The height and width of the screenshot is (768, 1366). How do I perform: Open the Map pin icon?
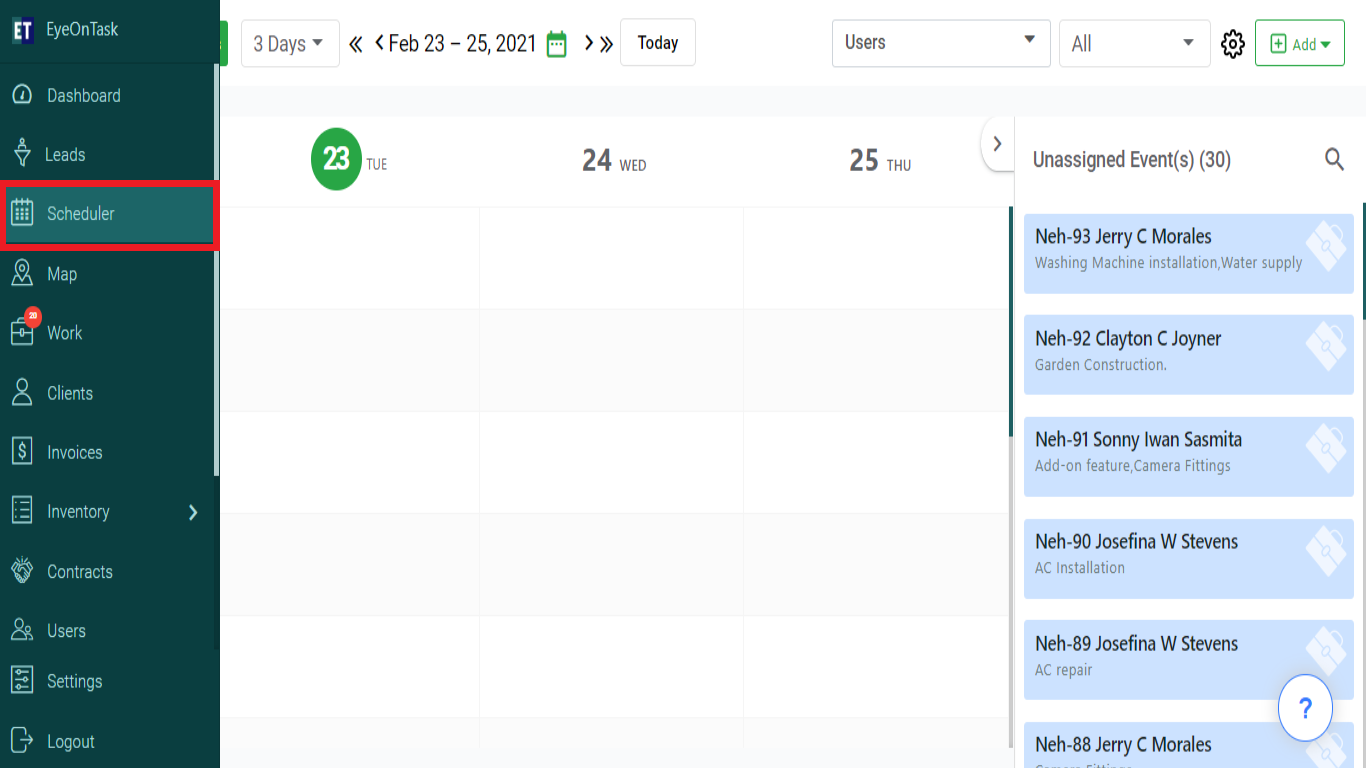coord(22,273)
